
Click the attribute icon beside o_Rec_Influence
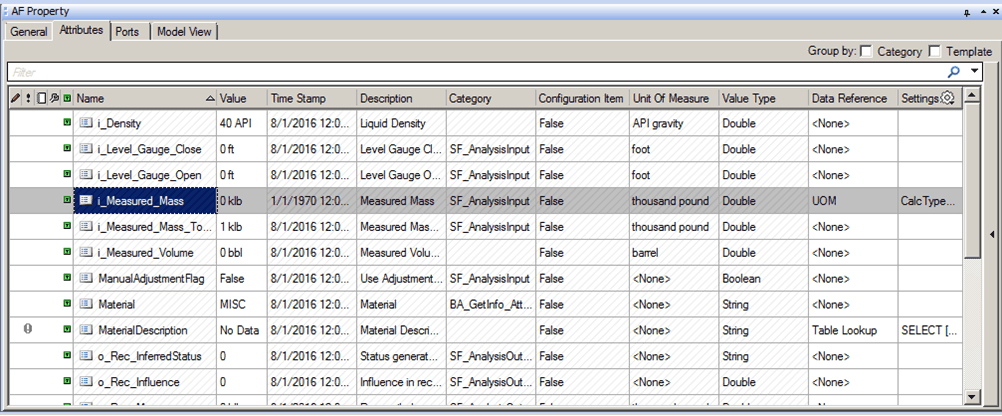(x=86, y=382)
